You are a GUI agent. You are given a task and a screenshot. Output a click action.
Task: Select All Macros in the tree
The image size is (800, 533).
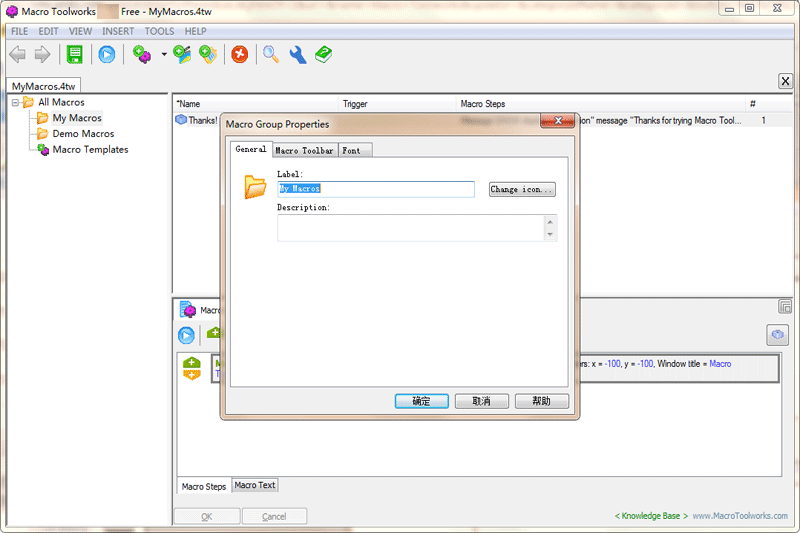click(61, 103)
